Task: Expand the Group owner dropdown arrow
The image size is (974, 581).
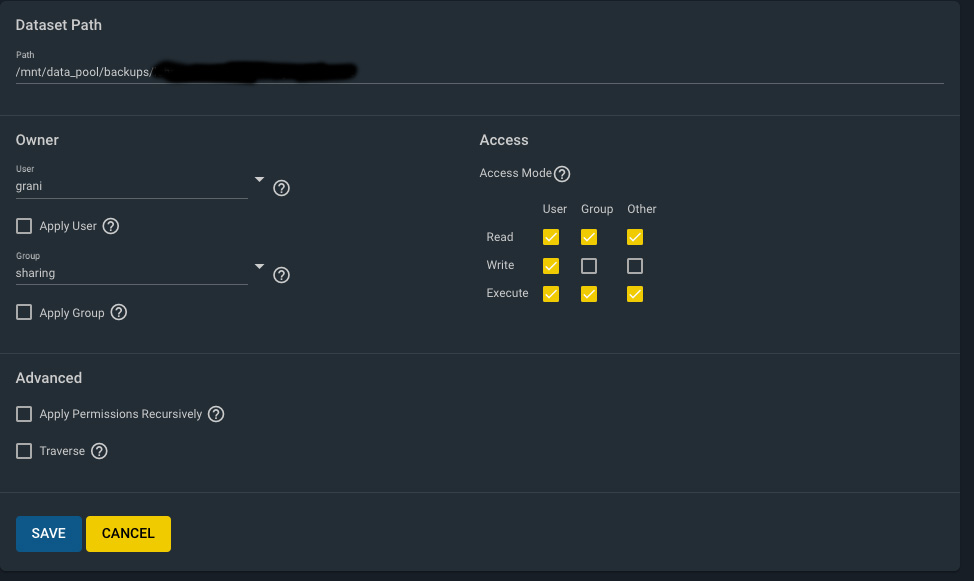Action: click(260, 267)
